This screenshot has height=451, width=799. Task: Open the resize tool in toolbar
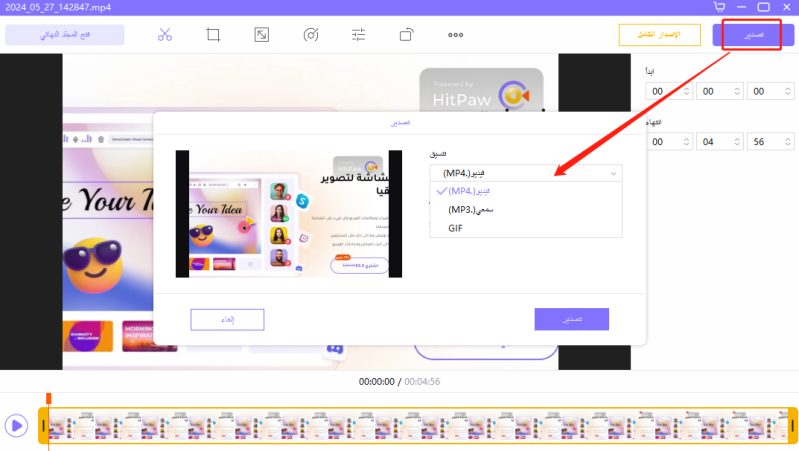[x=261, y=35]
